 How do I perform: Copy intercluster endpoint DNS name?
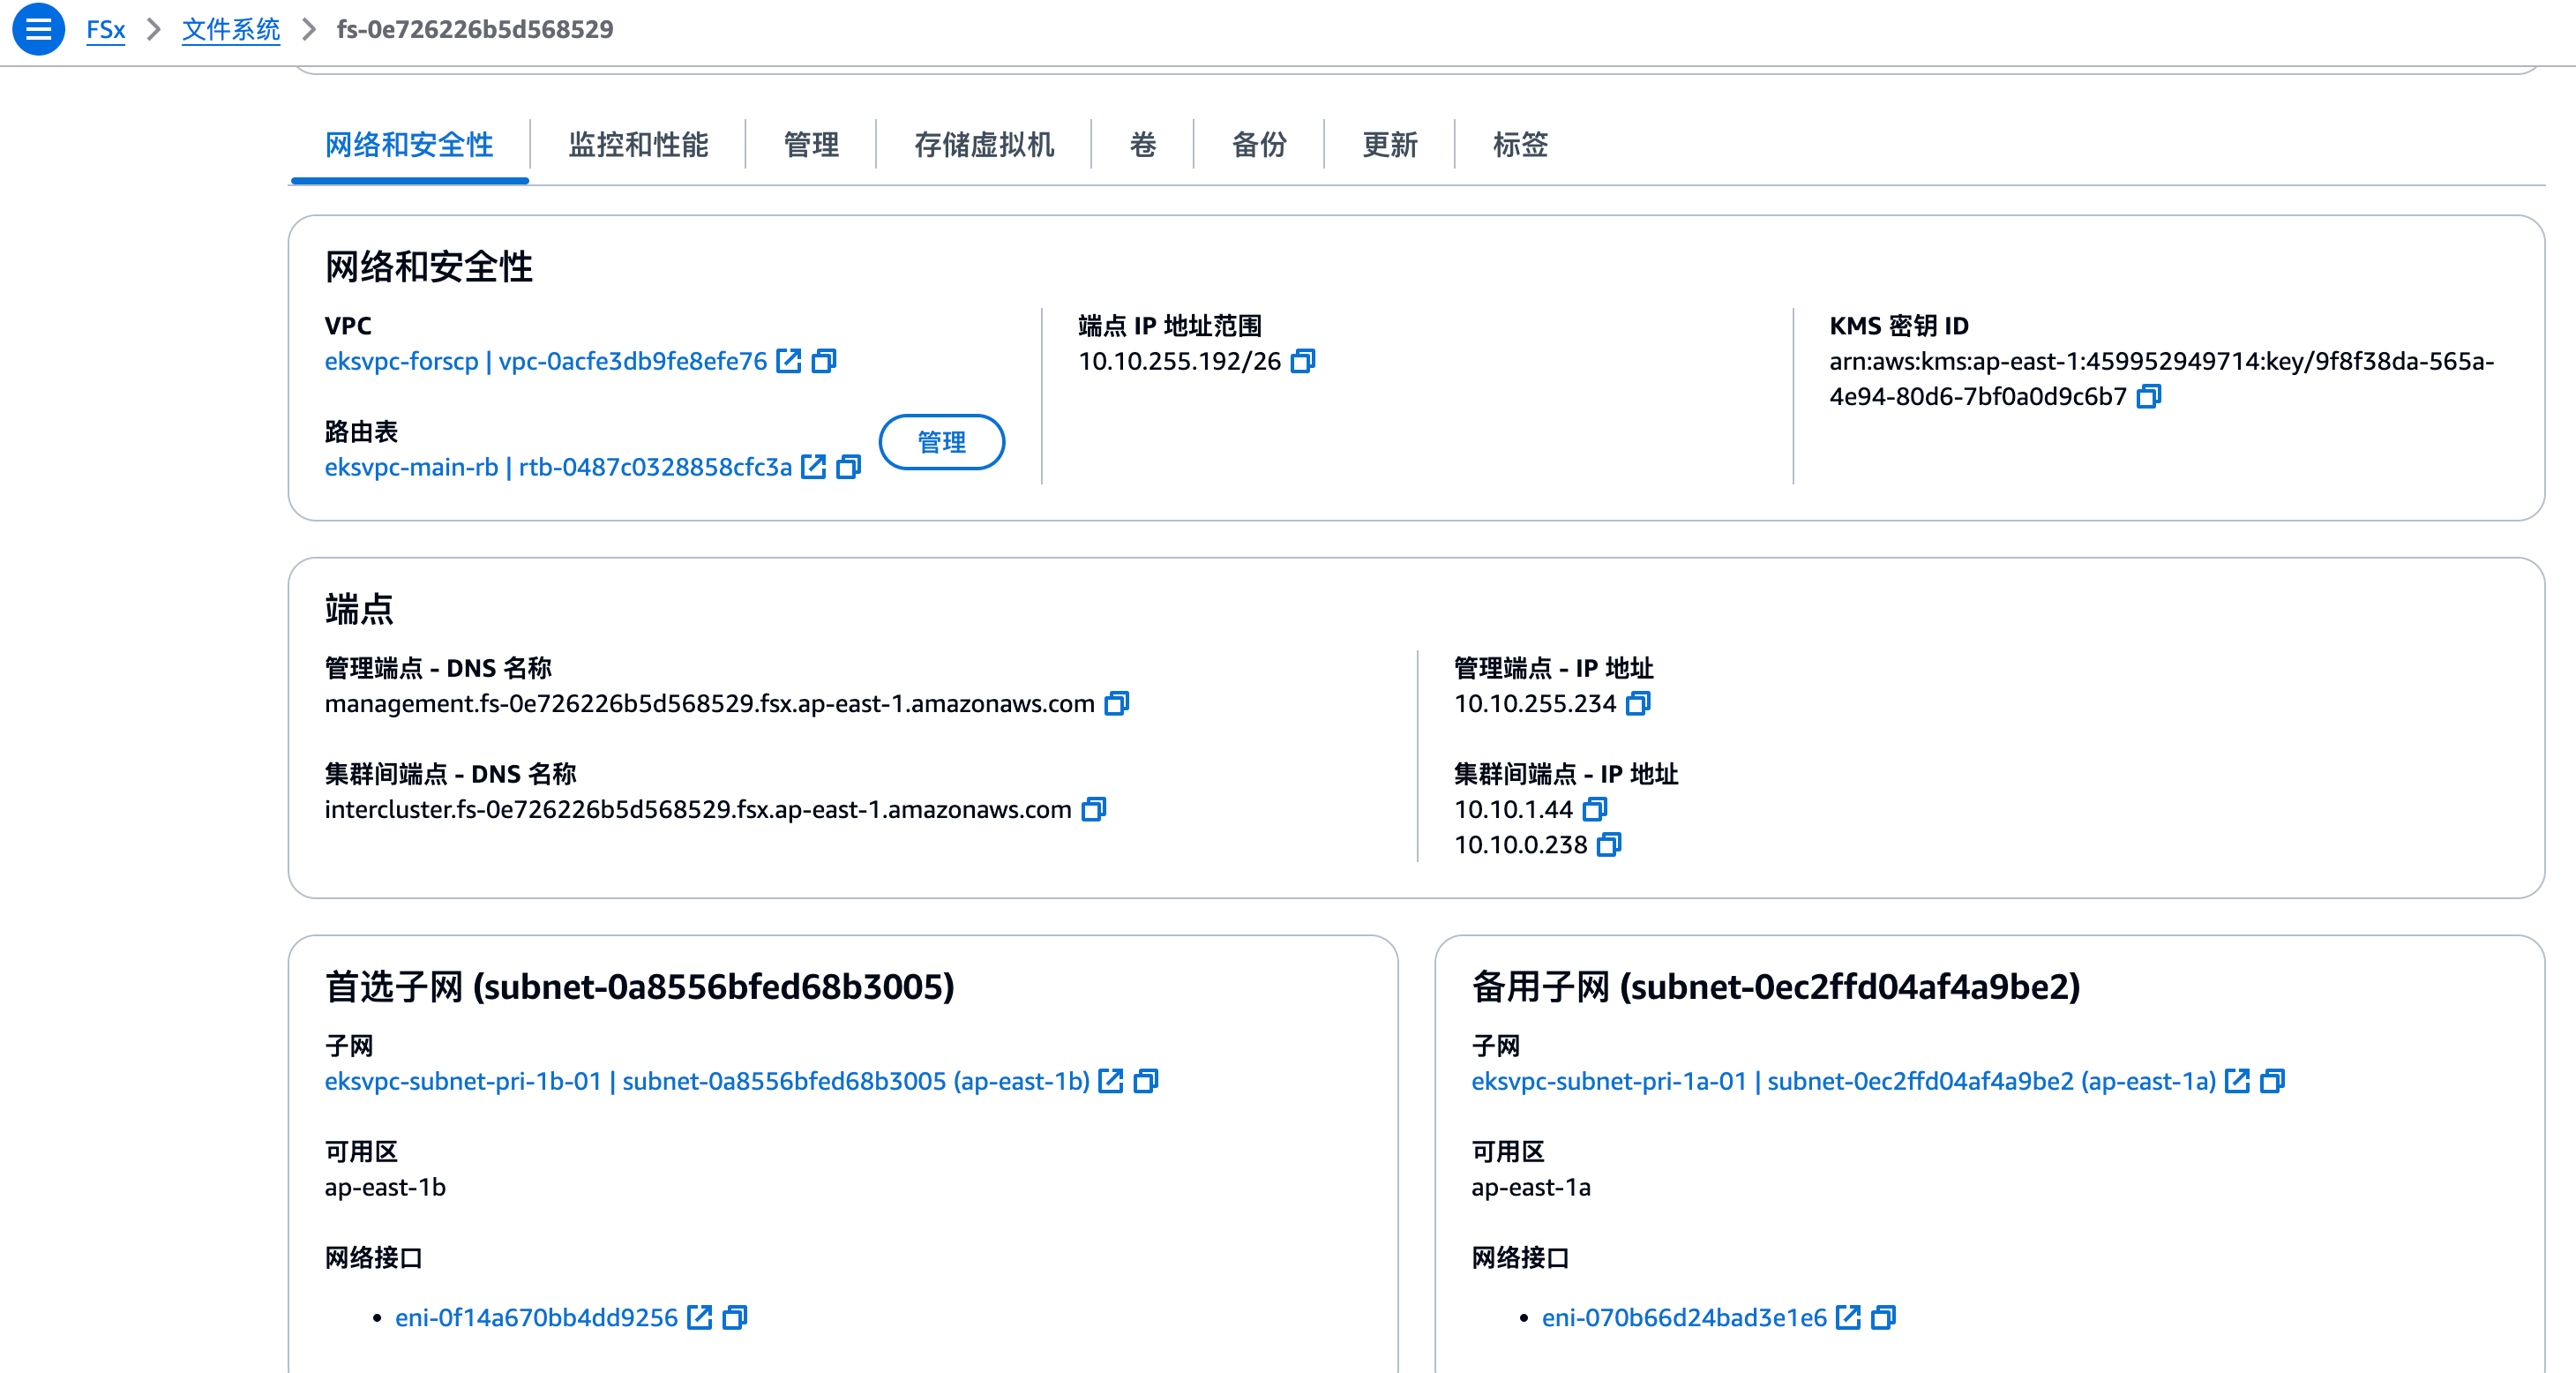(x=1094, y=809)
